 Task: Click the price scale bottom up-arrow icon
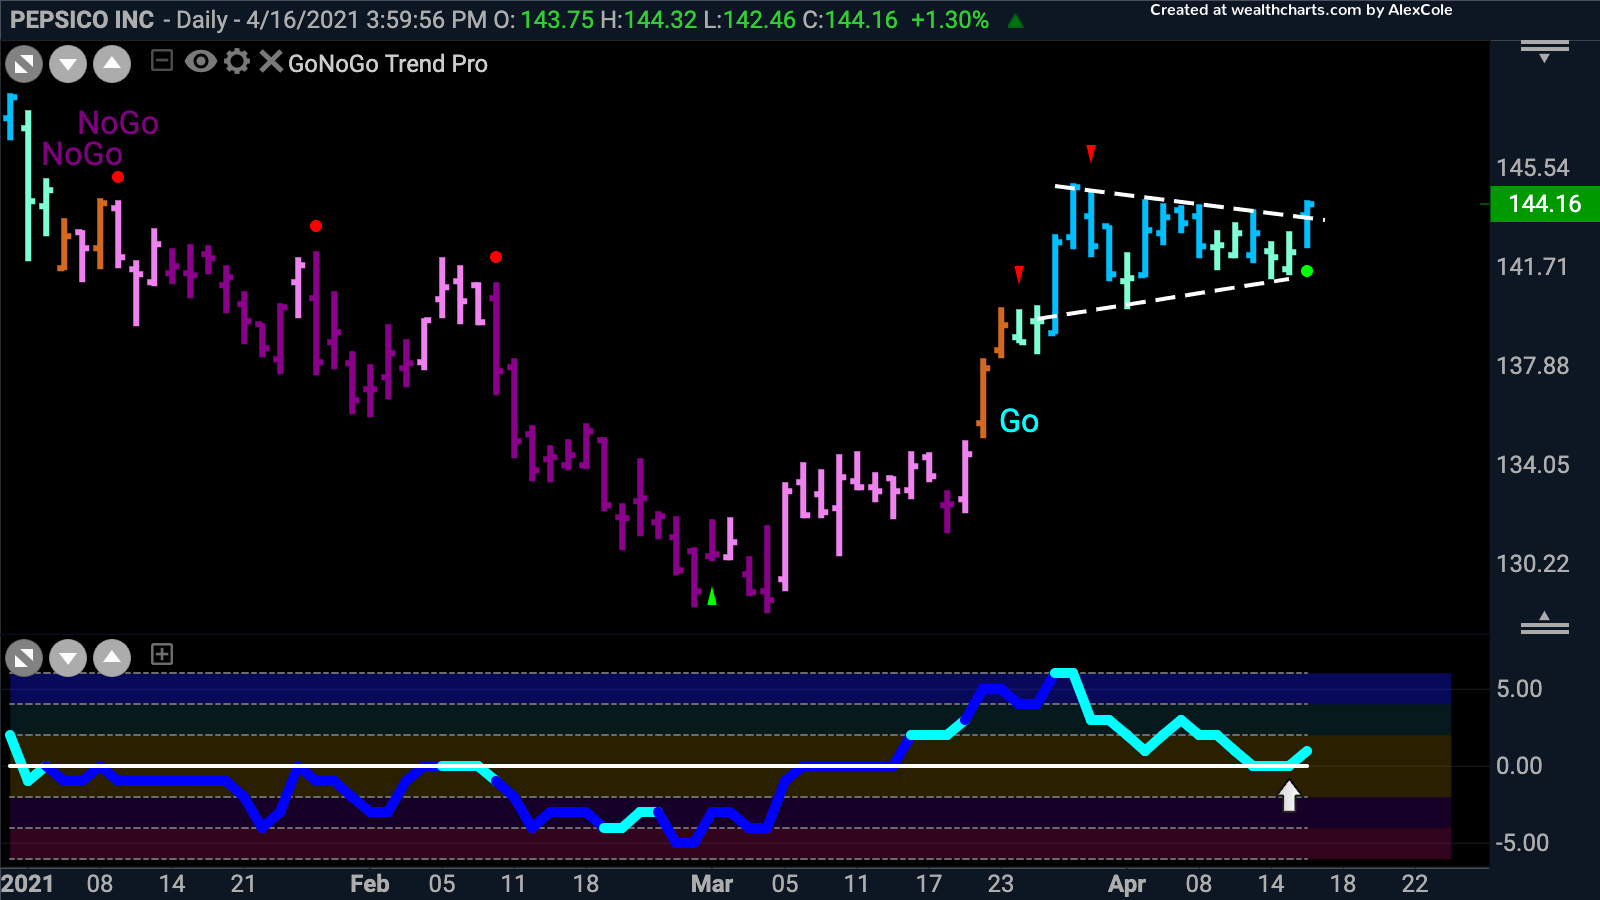pyautogui.click(x=1545, y=623)
